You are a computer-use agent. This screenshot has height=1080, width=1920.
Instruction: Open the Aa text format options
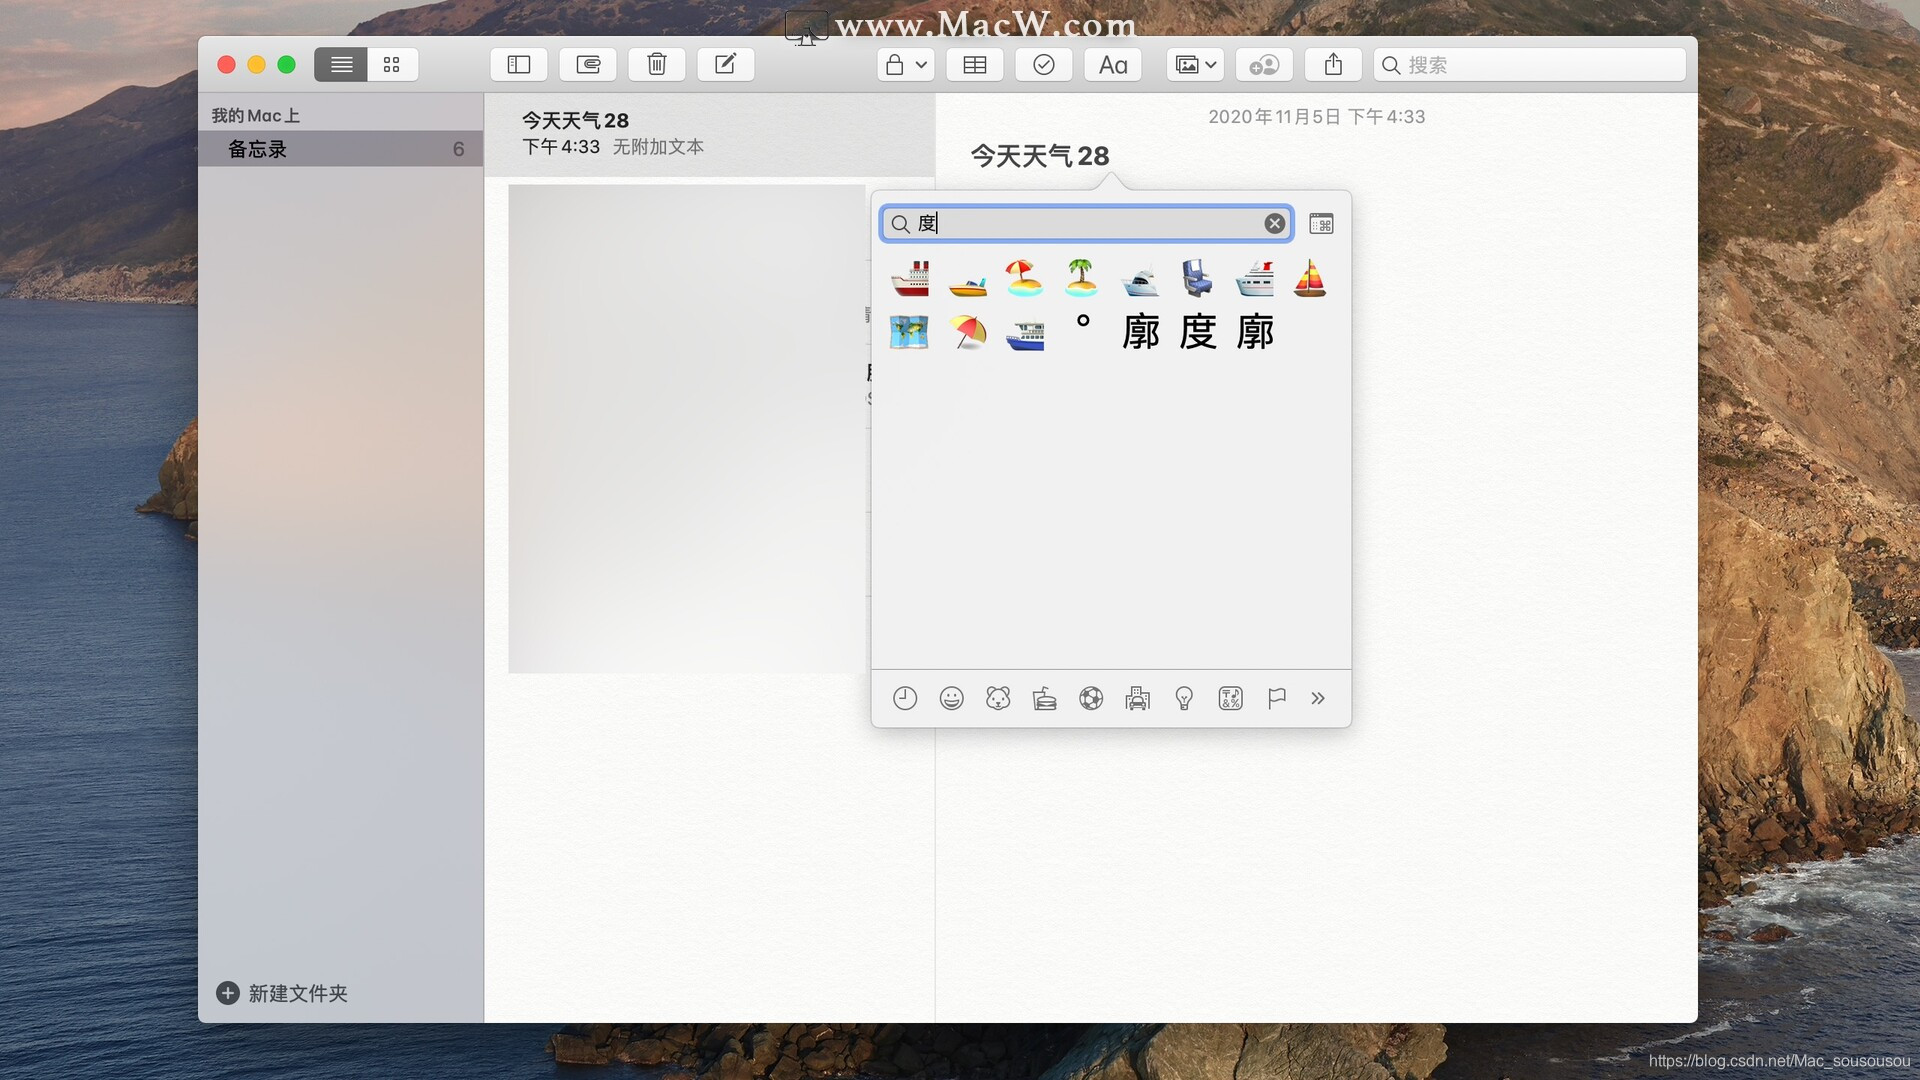(1112, 65)
